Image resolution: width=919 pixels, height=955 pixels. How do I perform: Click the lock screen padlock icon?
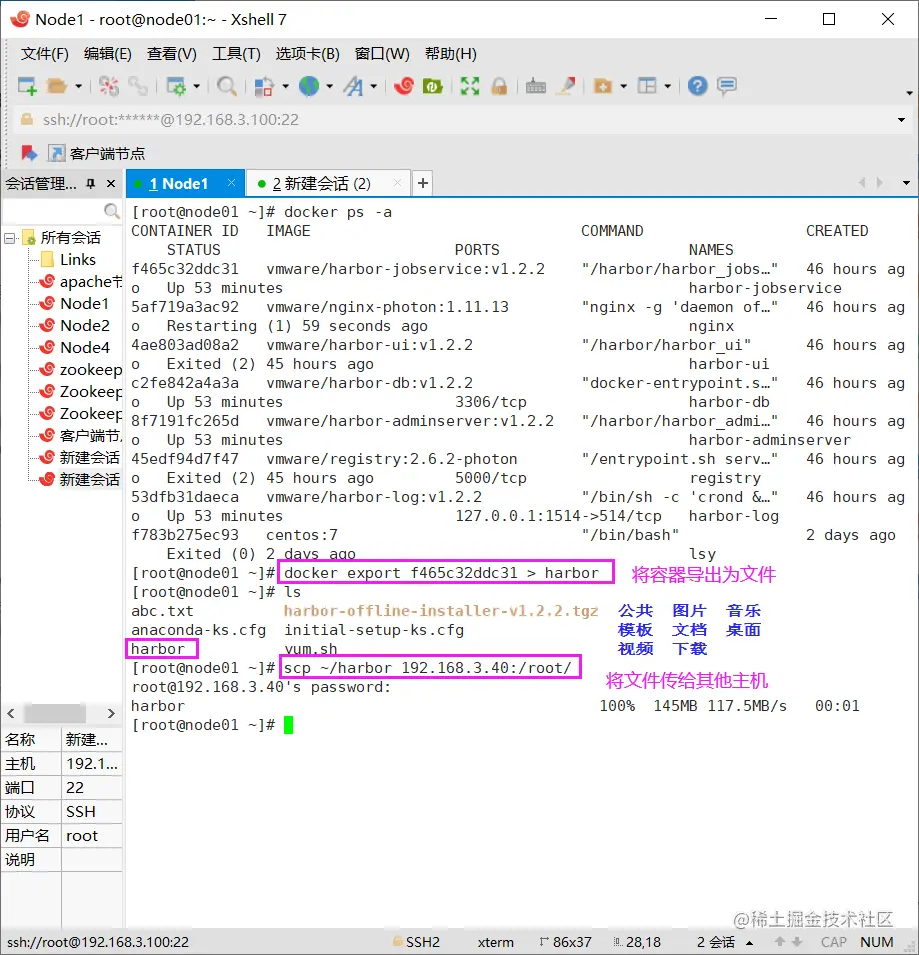499,86
